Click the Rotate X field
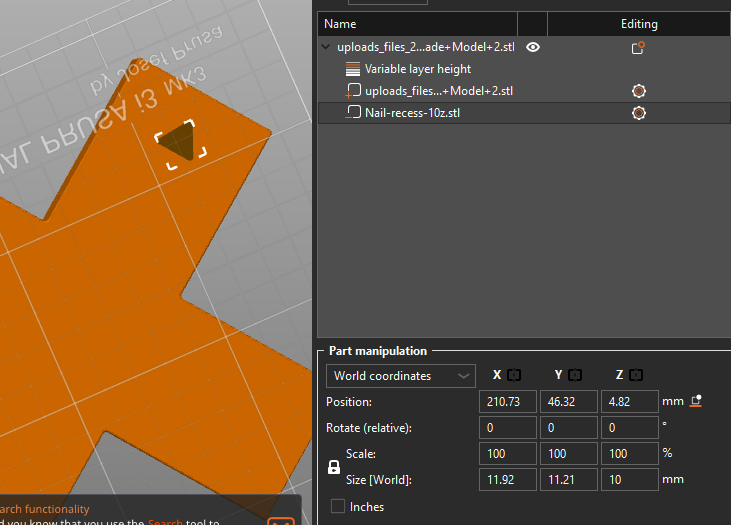This screenshot has width=731, height=525. 508,428
